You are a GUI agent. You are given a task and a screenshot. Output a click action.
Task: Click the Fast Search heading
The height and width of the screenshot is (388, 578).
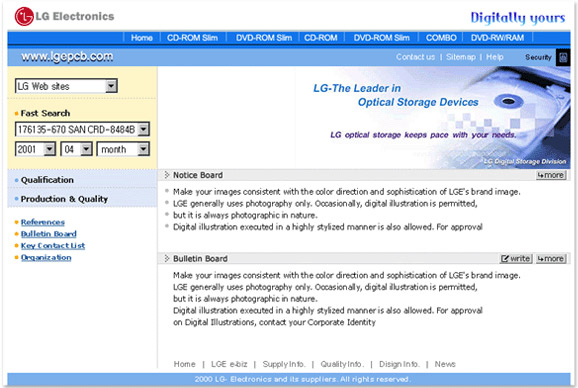point(45,113)
